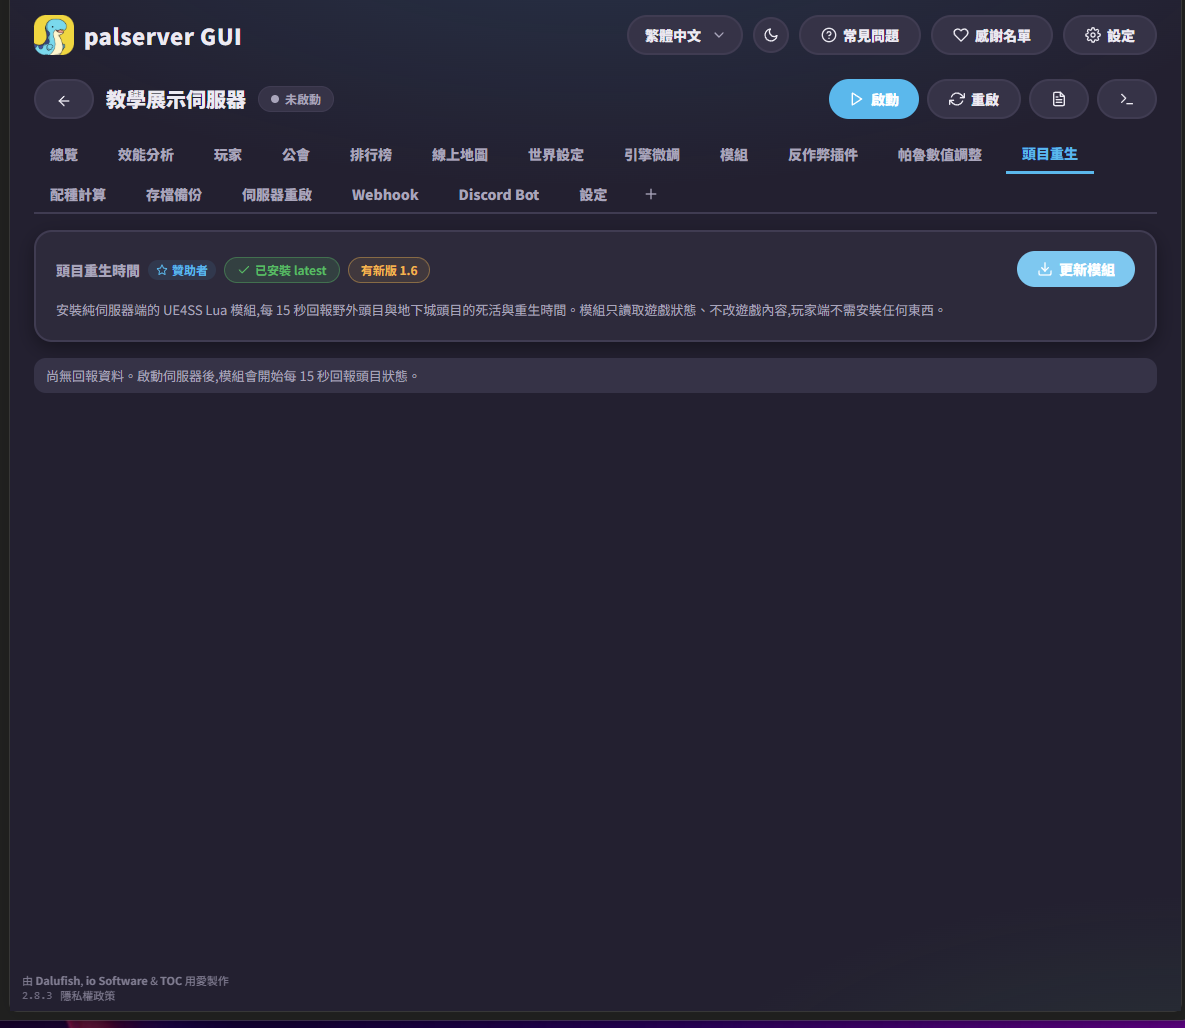Toggle dark mode moon icon
Screen dimensions: 1185x1028
coord(771,36)
